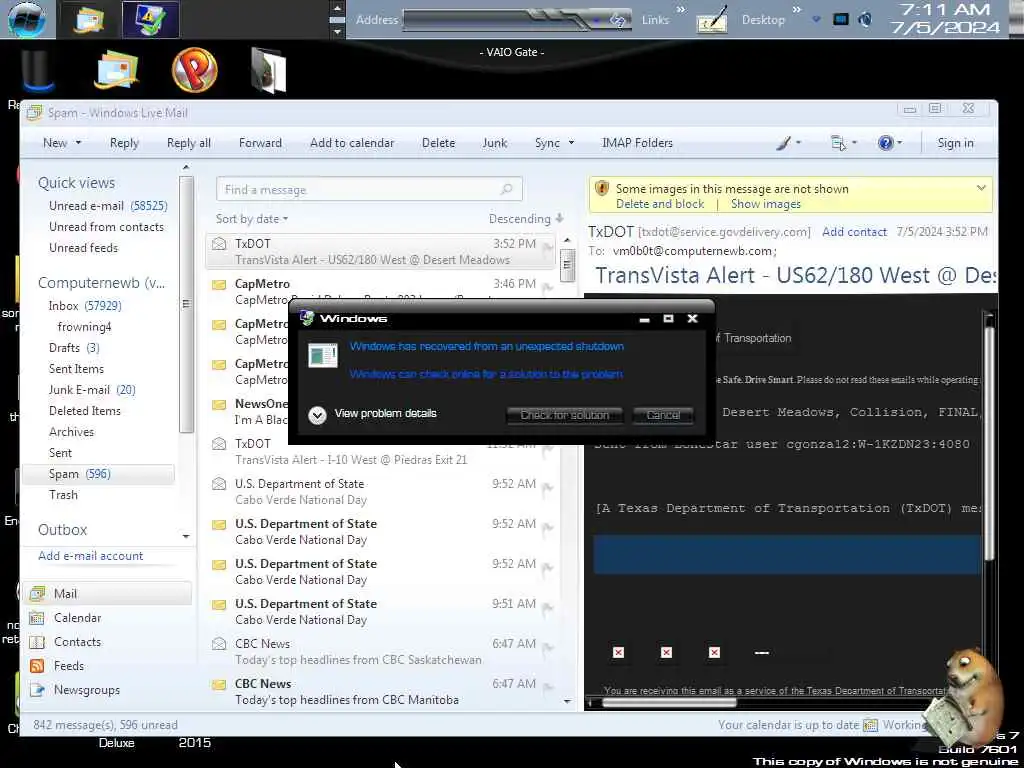The image size is (1024, 768).
Task: Open the Sync dropdown arrow
Action: click(571, 143)
